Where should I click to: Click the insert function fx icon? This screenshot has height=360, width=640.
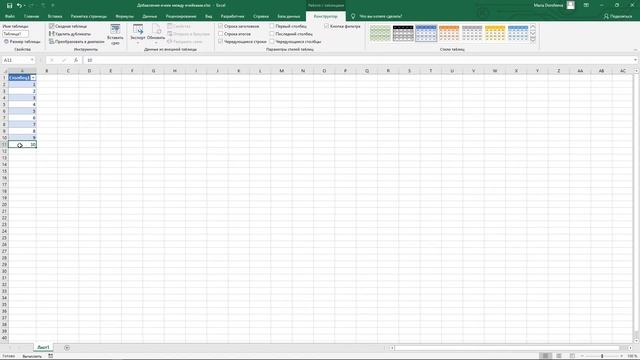[76, 60]
